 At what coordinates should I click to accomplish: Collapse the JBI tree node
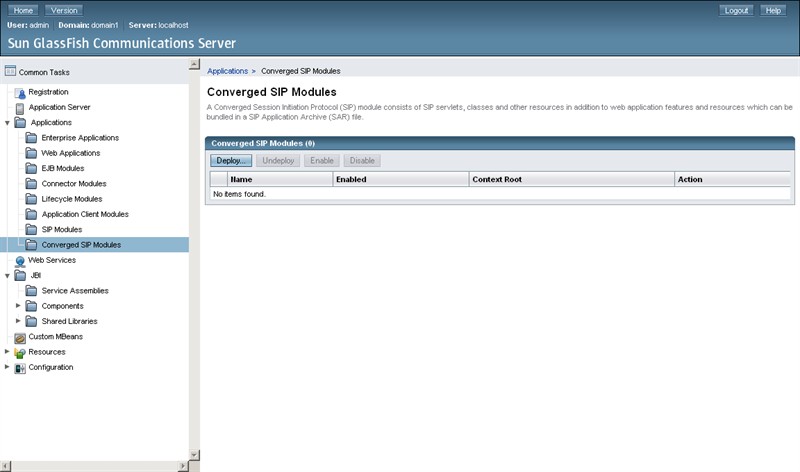pyautogui.click(x=7, y=276)
